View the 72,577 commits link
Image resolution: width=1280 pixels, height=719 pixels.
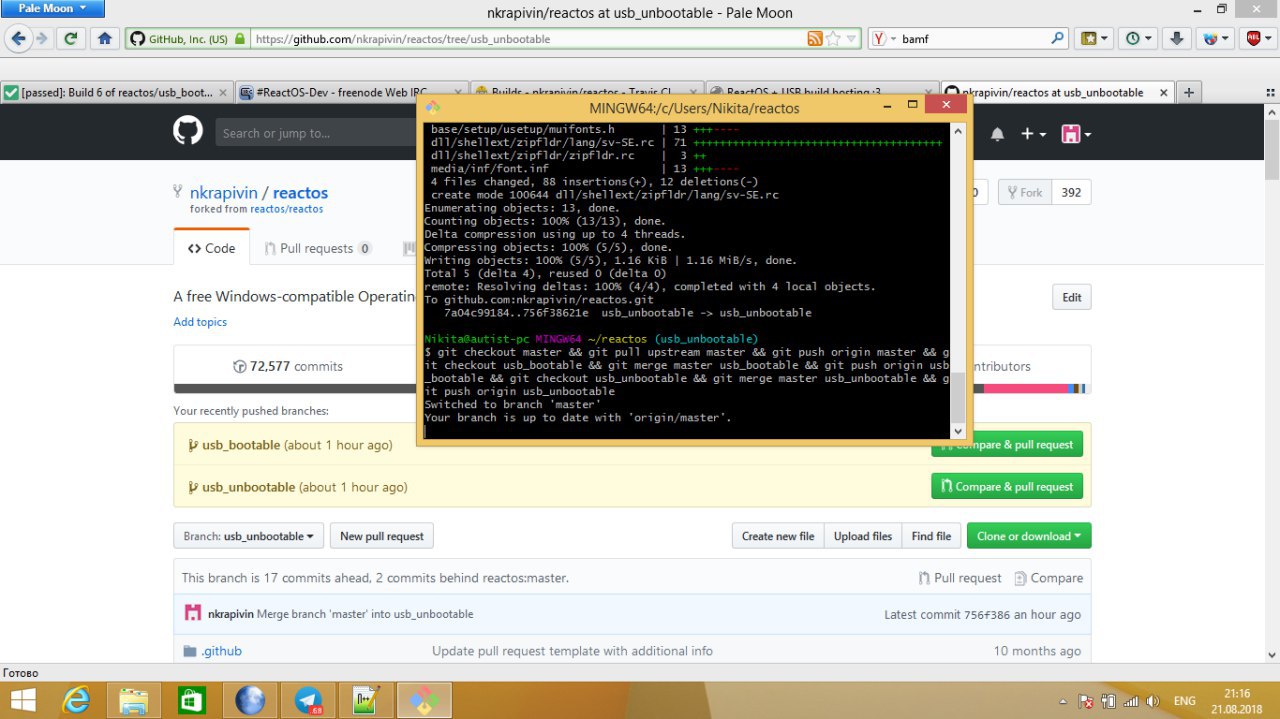(x=288, y=366)
